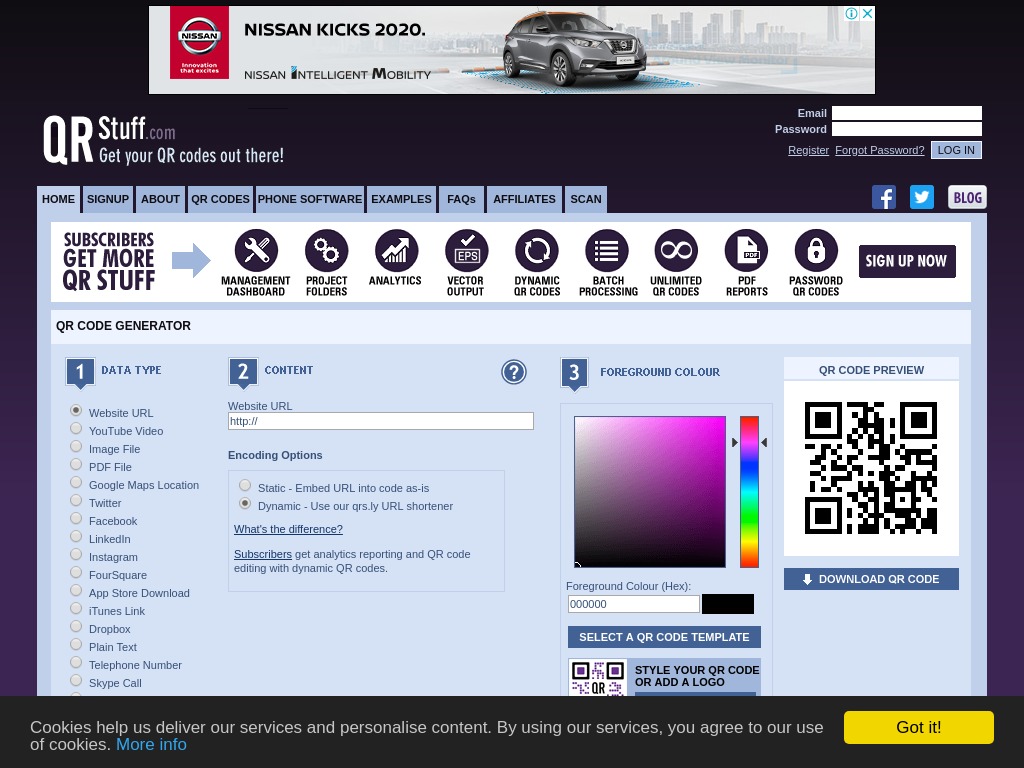
Task: Go to the HOME tab
Action: click(58, 199)
